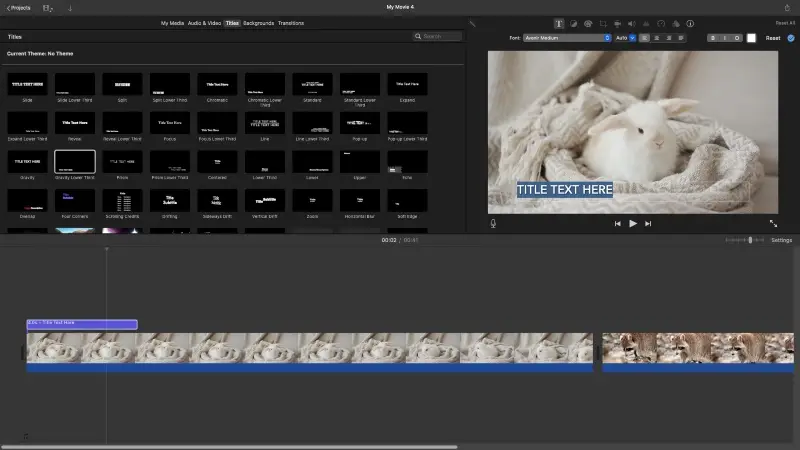
Task: Click the voiceover microphone icon
Action: click(493, 223)
